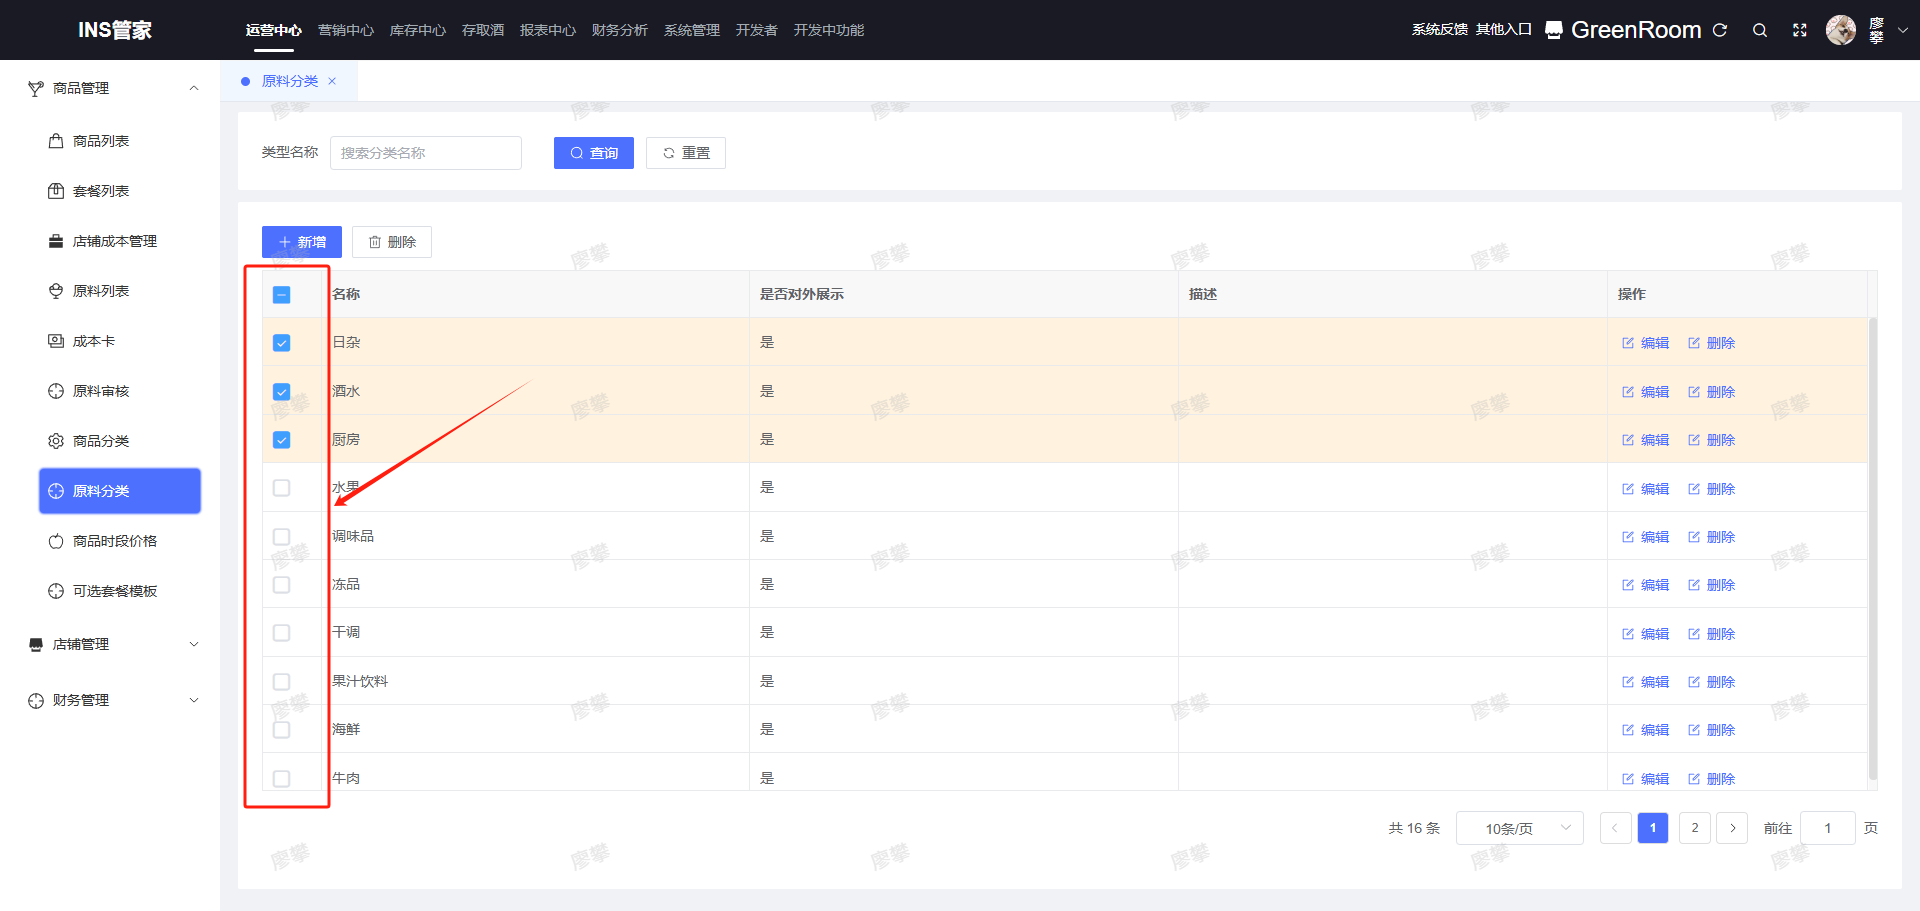Screen dimensions: 1920x911
Task: Switch to 库存中心 top menu
Action: (418, 30)
